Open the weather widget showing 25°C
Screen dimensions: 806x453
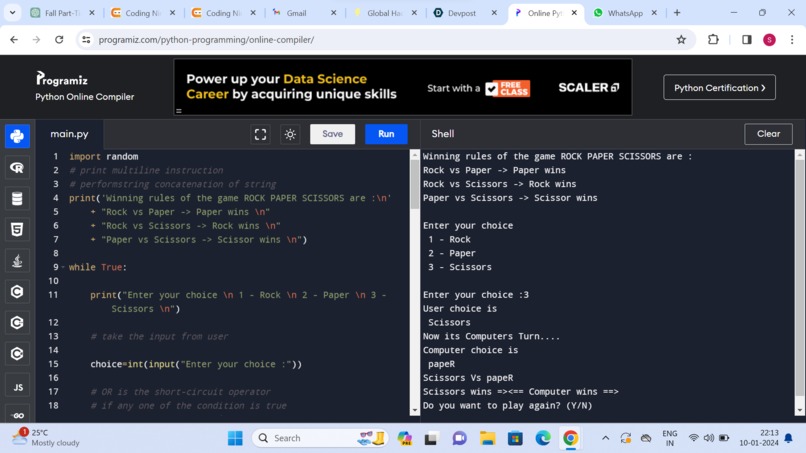[x=46, y=438]
